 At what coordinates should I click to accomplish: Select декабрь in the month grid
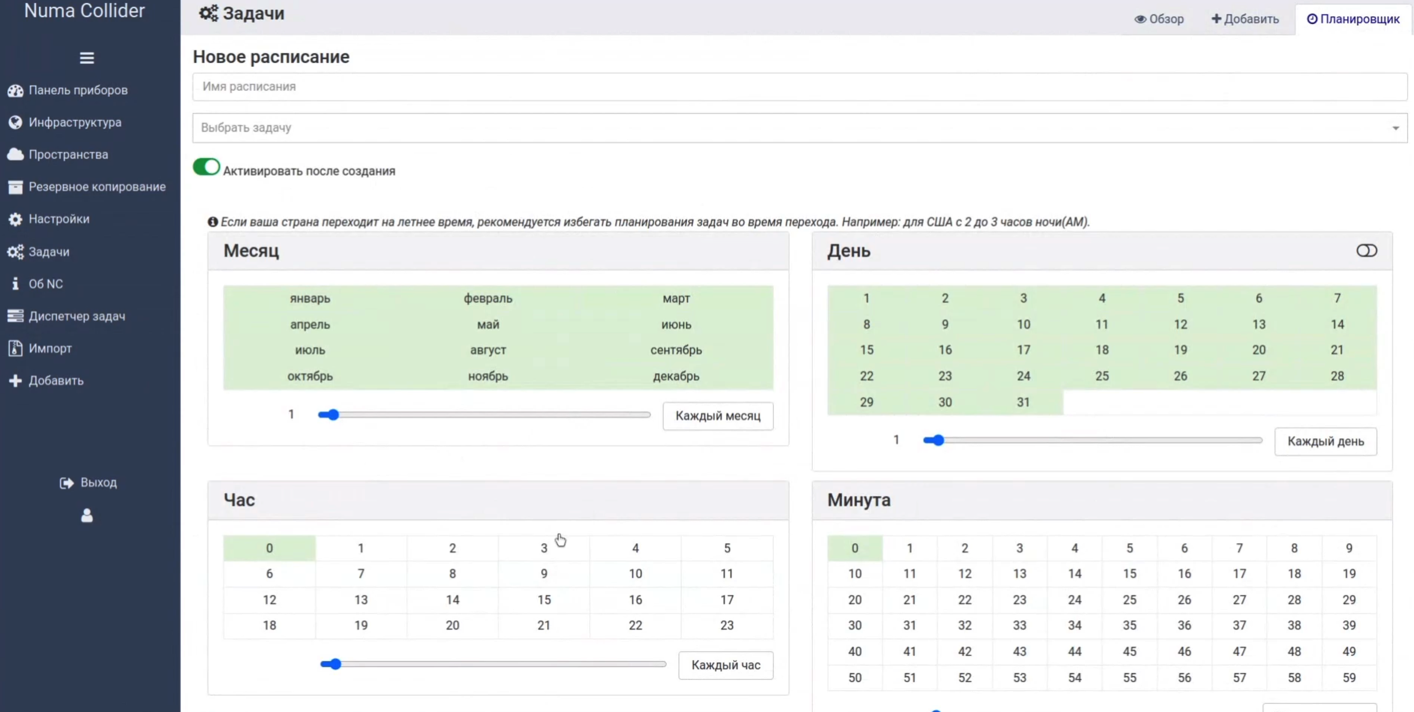676,376
